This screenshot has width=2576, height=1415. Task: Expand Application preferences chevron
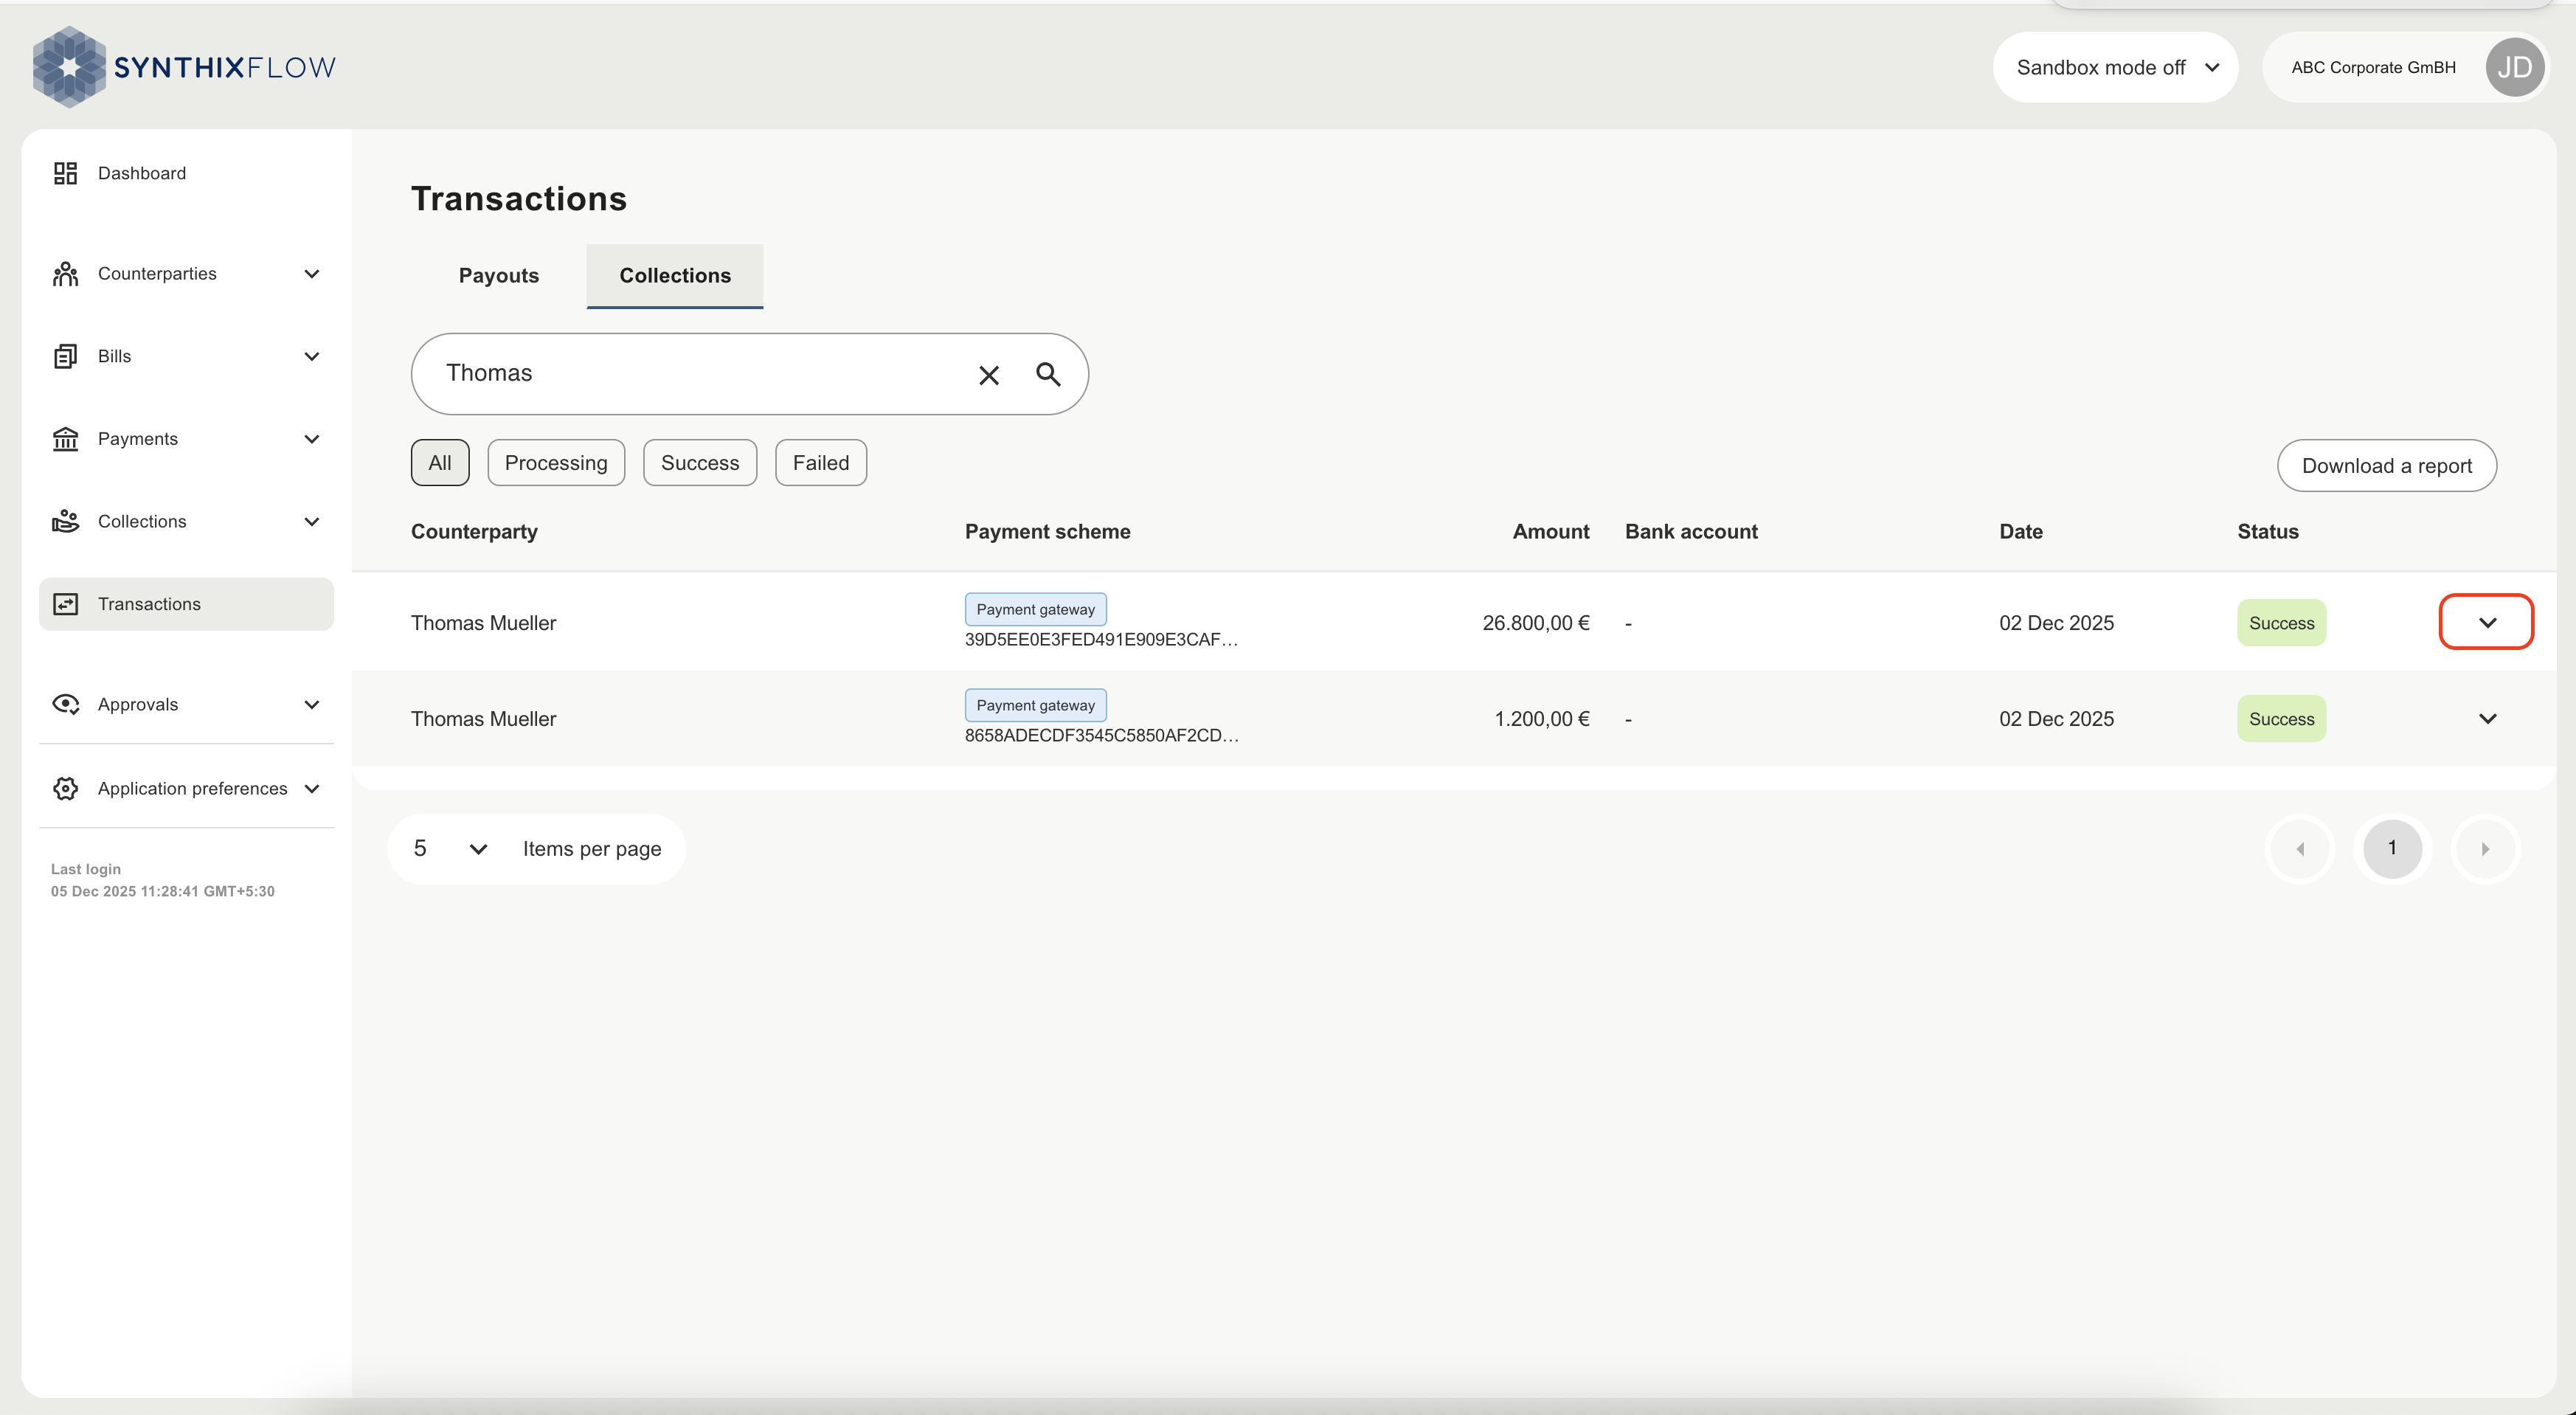click(312, 788)
